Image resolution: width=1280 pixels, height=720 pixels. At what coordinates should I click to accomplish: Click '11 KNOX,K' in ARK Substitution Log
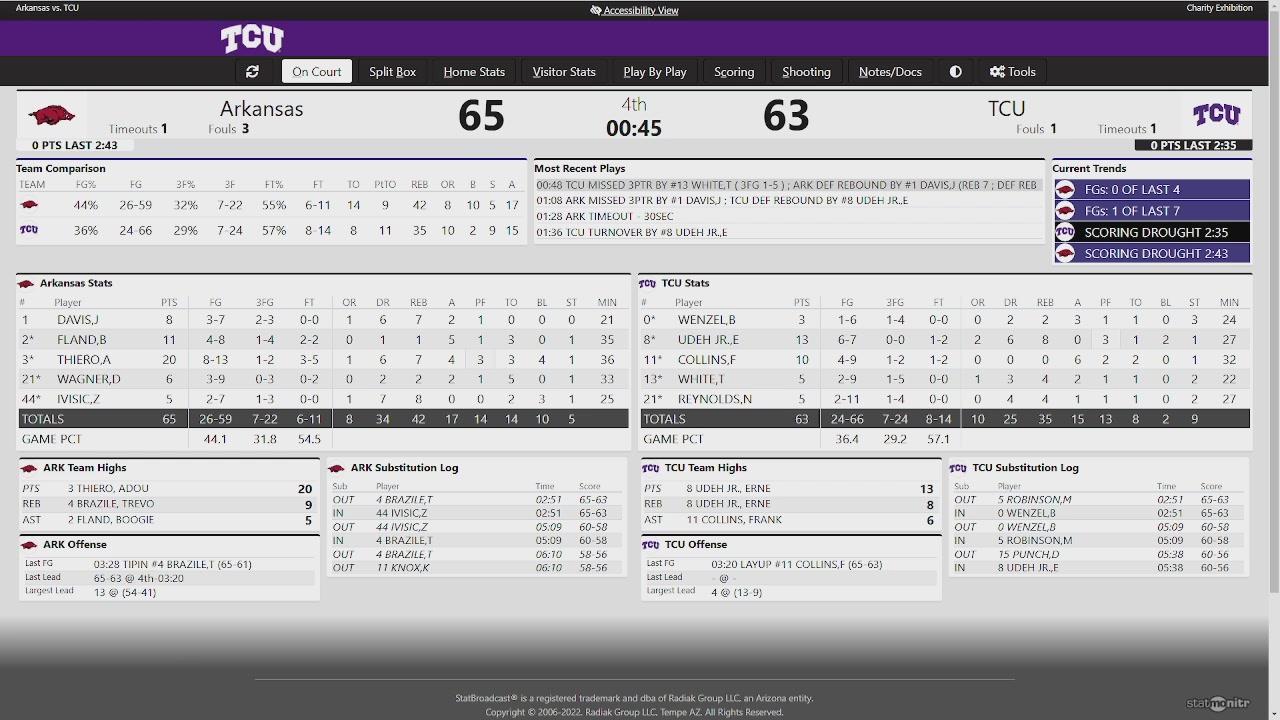pyautogui.click(x=403, y=568)
